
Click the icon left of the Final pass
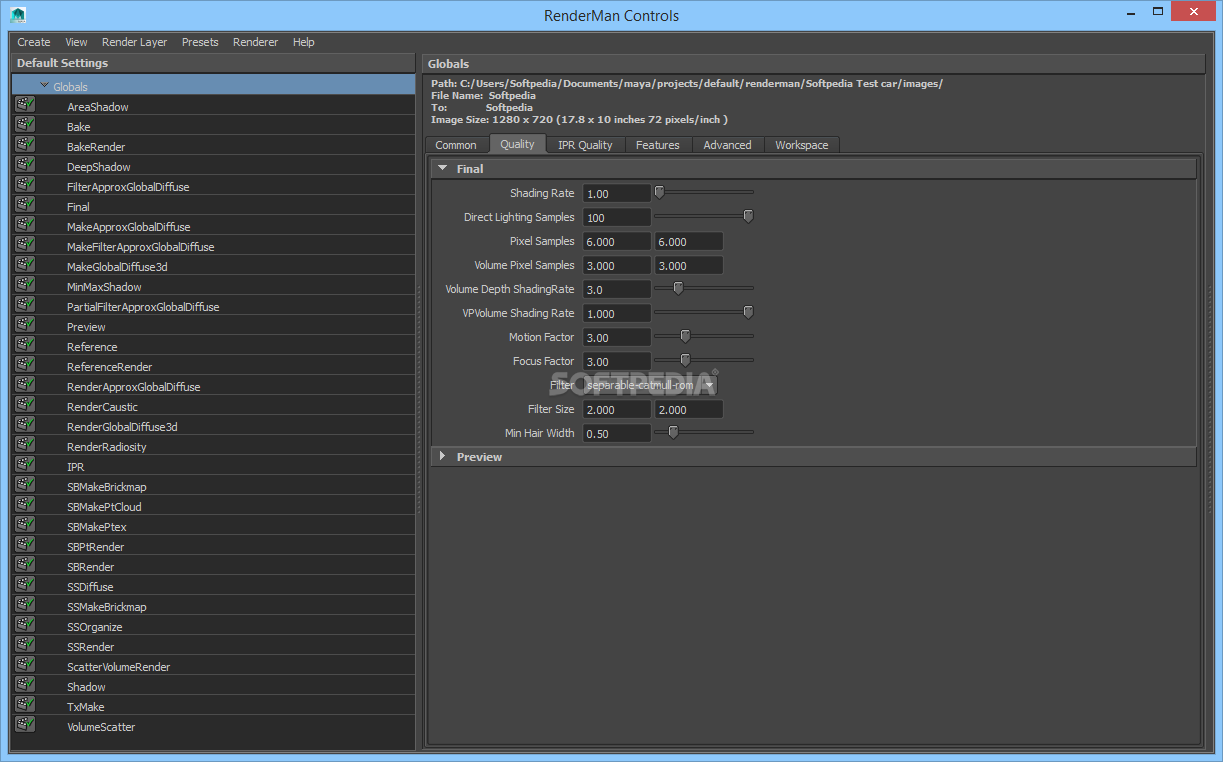pyautogui.click(x=25, y=205)
